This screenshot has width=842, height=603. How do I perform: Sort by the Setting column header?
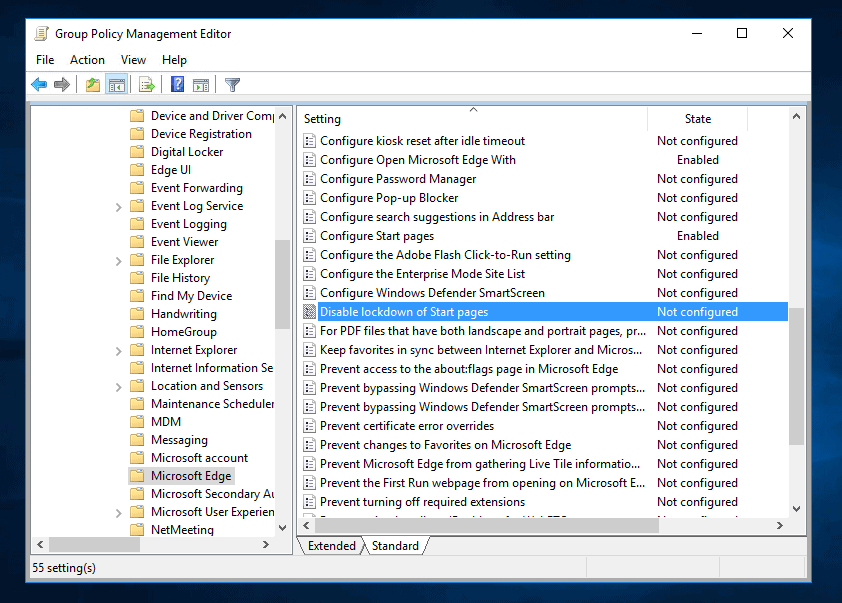click(473, 119)
